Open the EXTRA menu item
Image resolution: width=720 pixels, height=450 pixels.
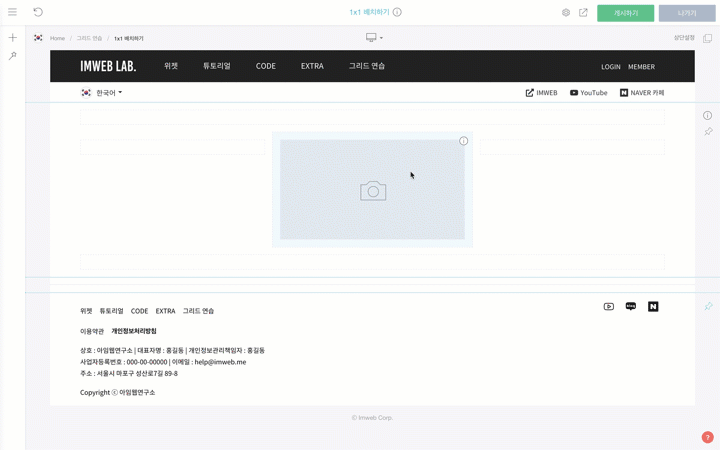312,66
